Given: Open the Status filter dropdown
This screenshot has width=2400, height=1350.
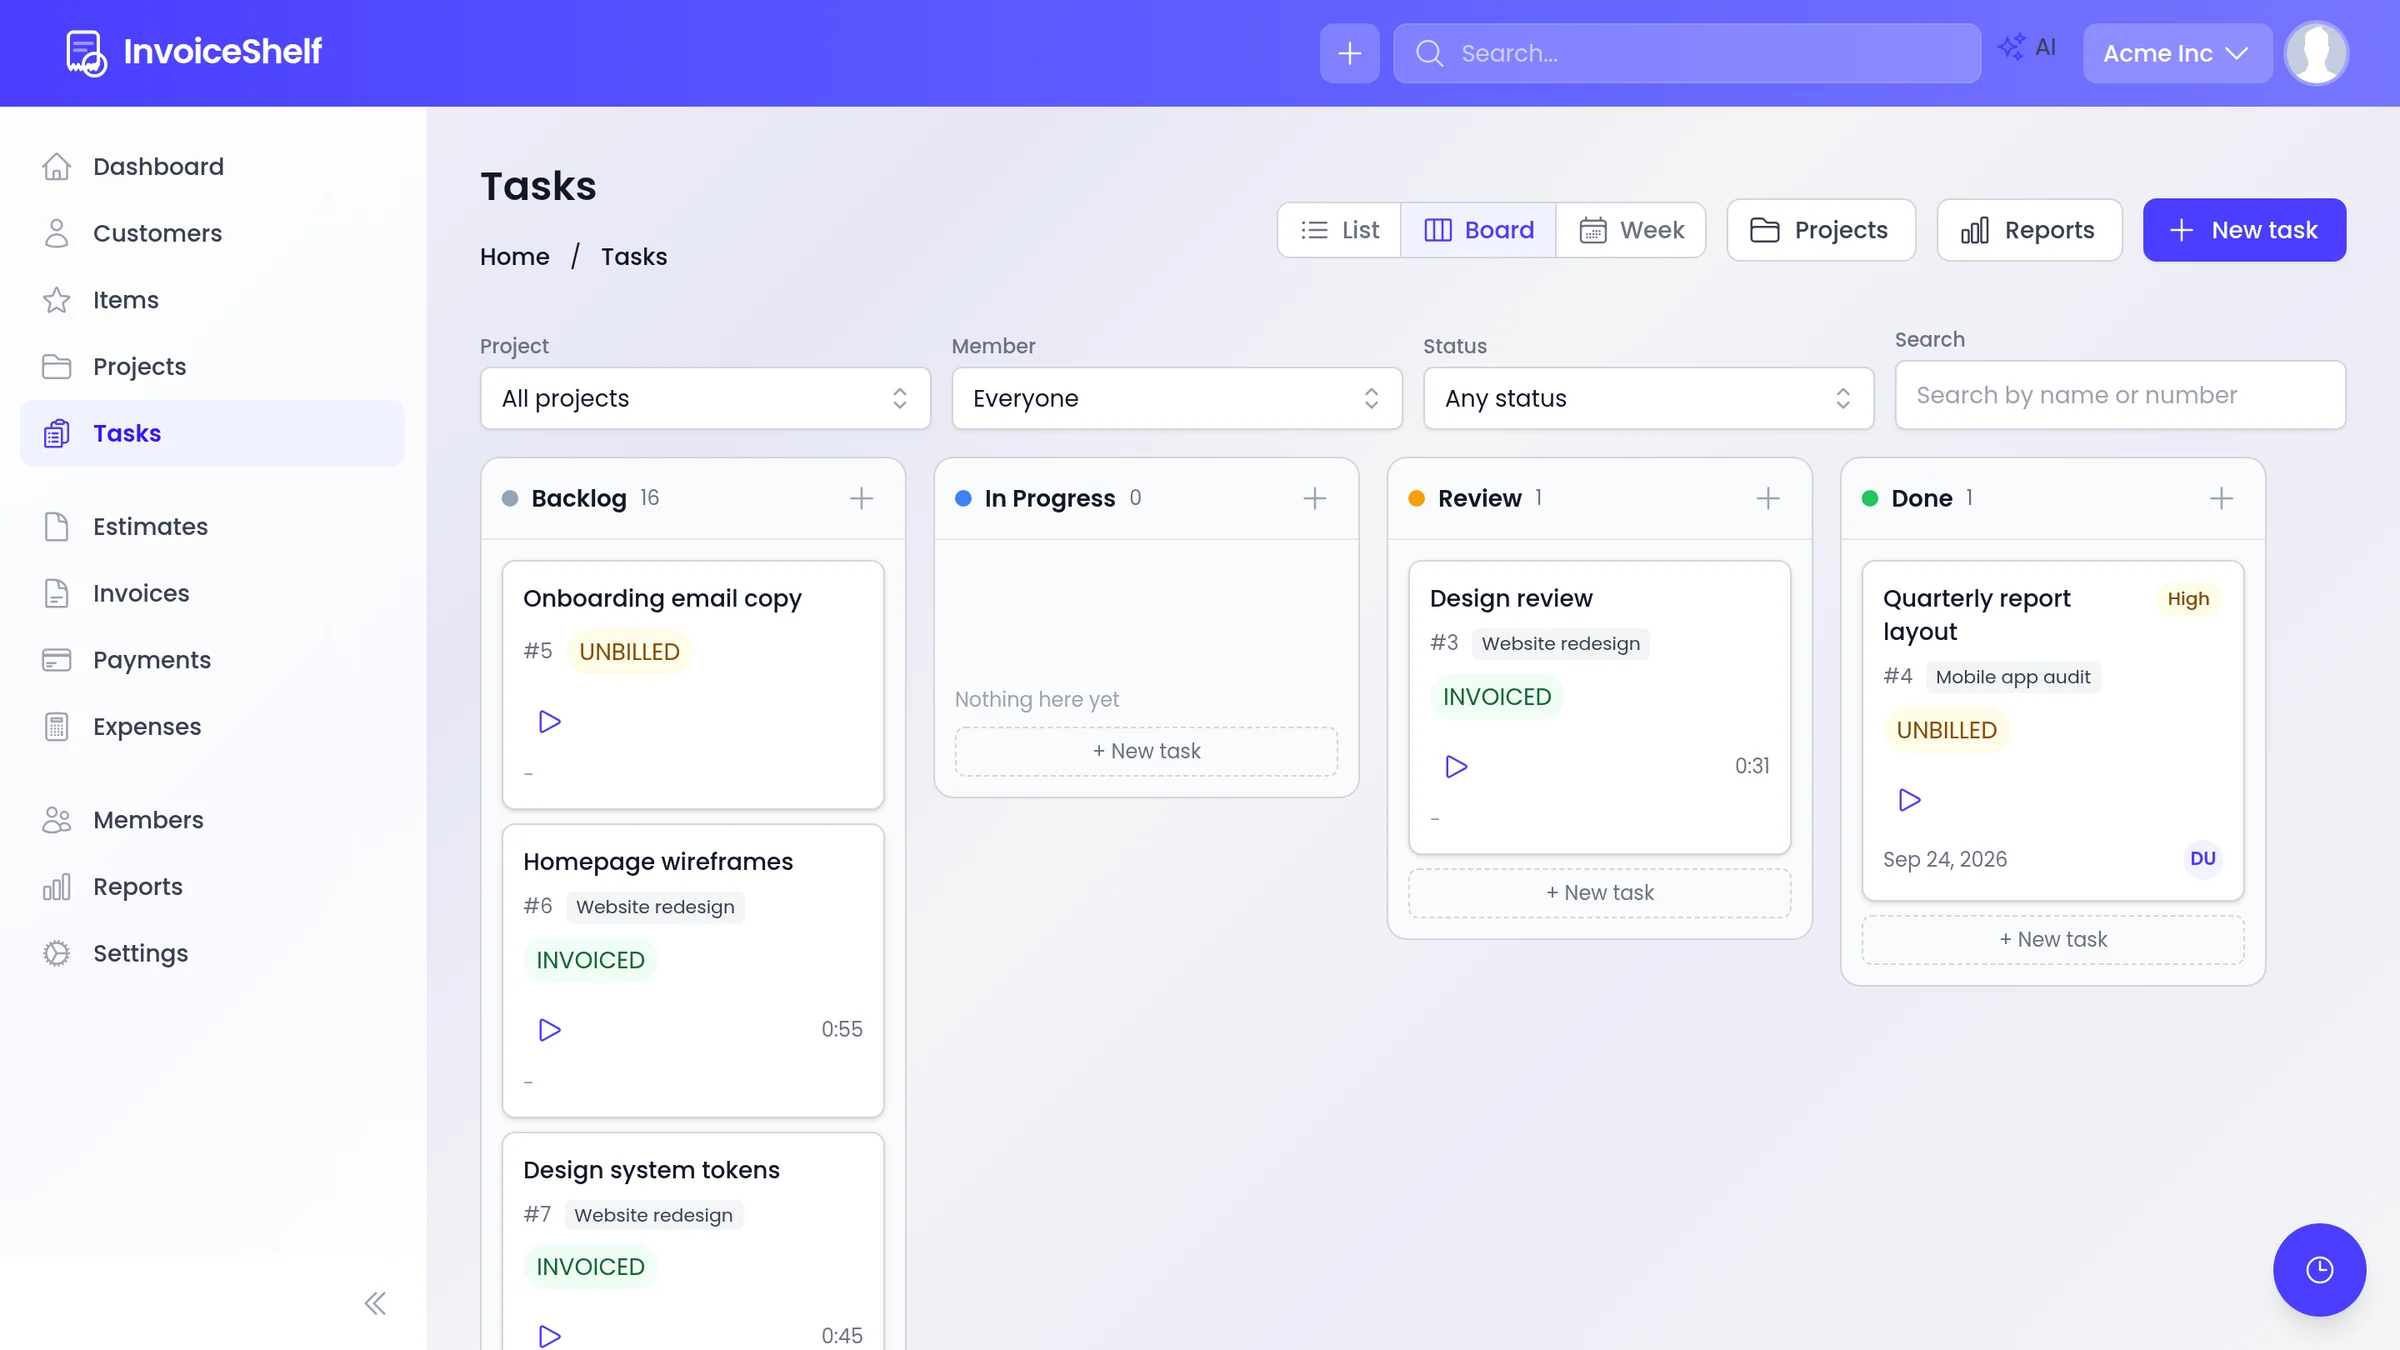Looking at the screenshot, I should [x=1648, y=398].
